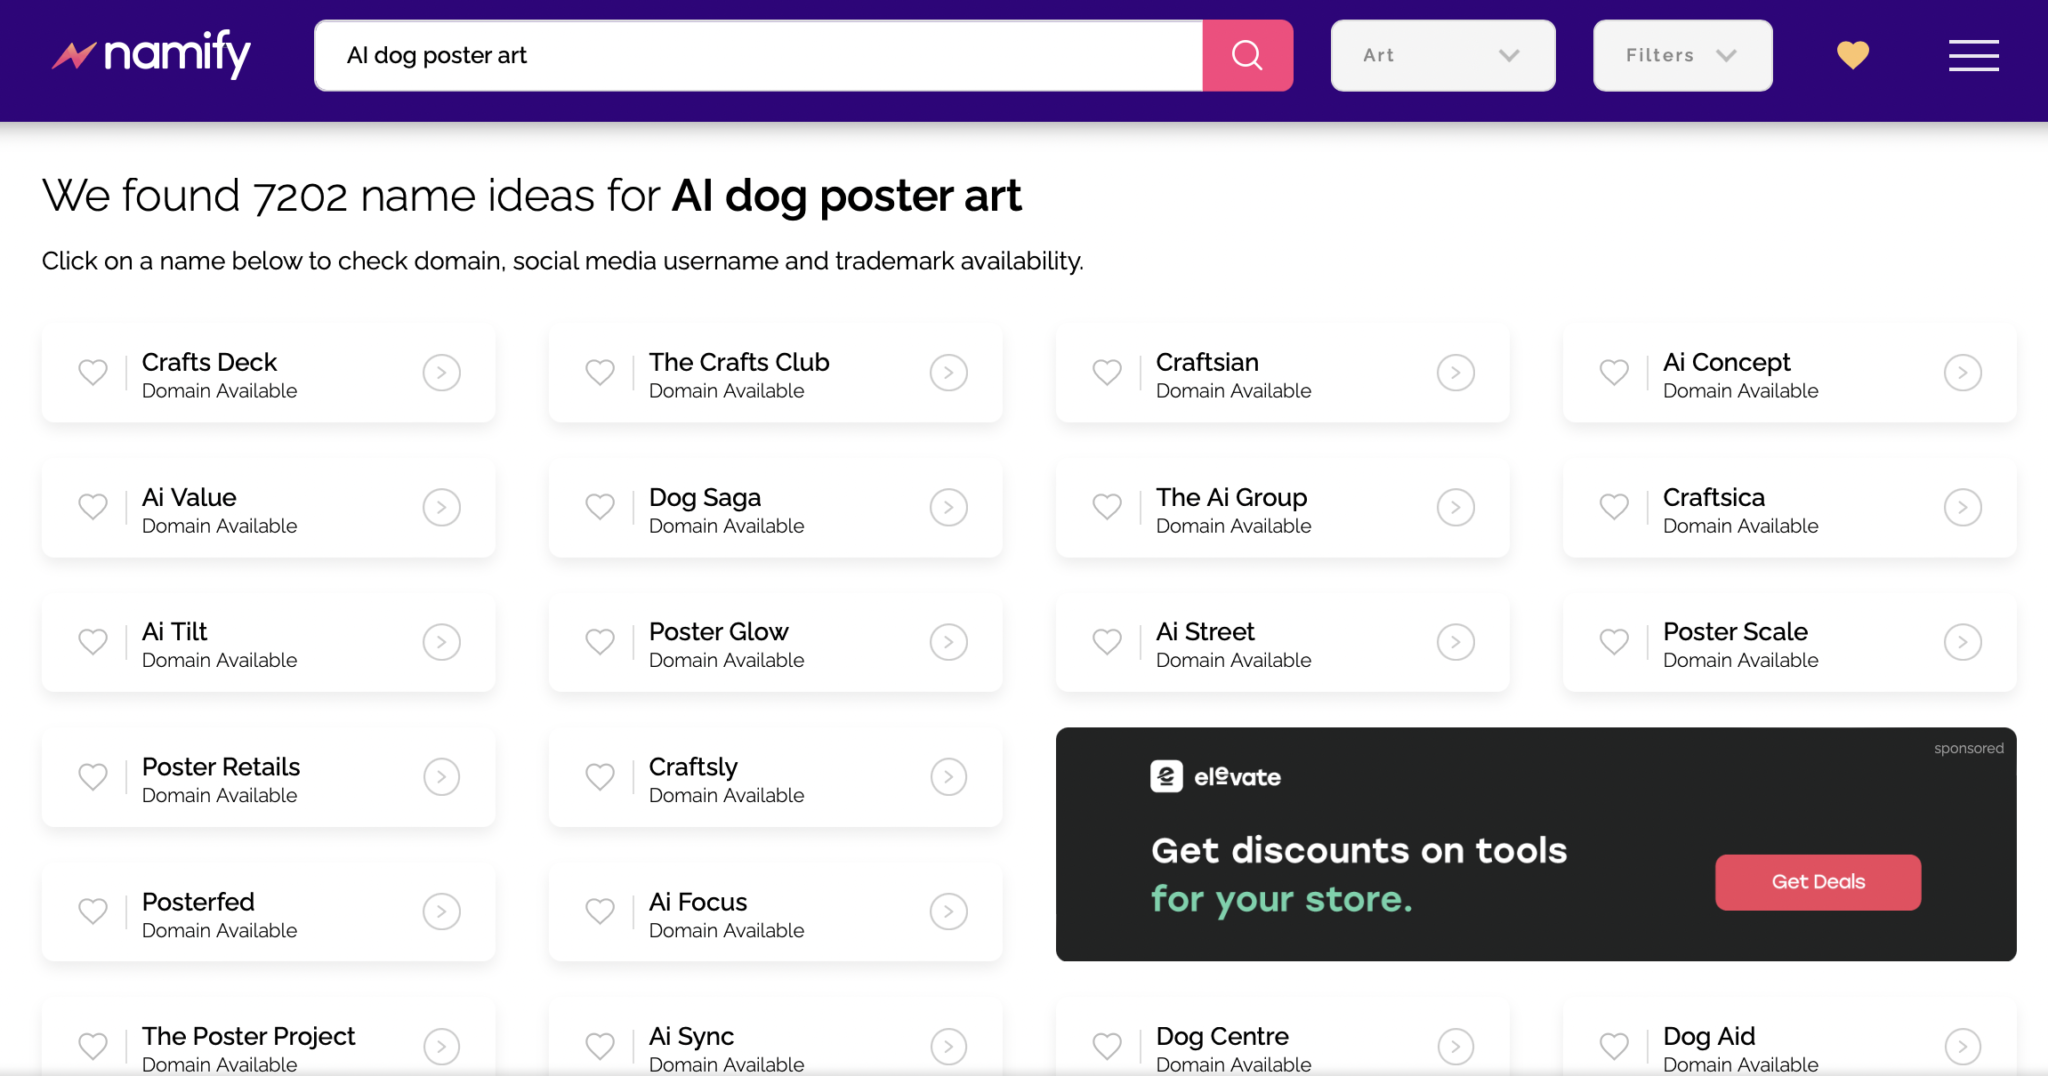
Task: Select the name Dog Saga
Action: (x=705, y=497)
